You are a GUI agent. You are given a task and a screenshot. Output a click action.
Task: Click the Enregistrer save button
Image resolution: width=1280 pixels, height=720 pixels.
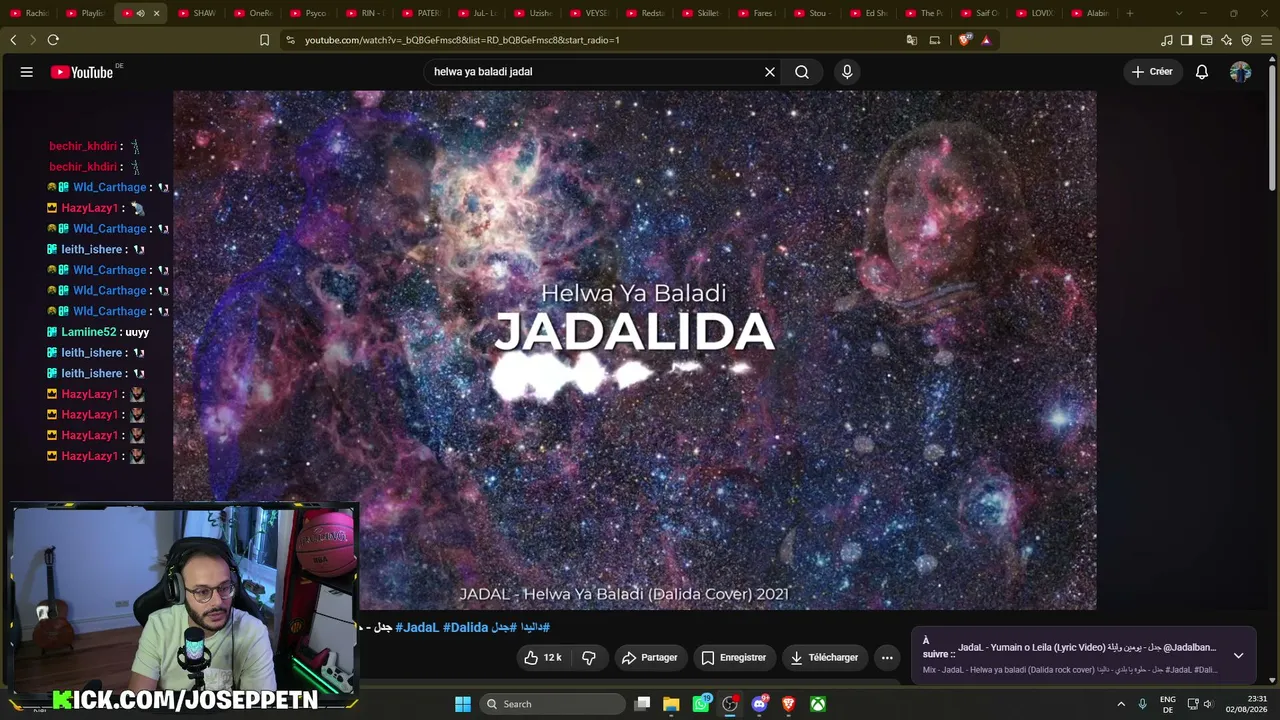(734, 658)
